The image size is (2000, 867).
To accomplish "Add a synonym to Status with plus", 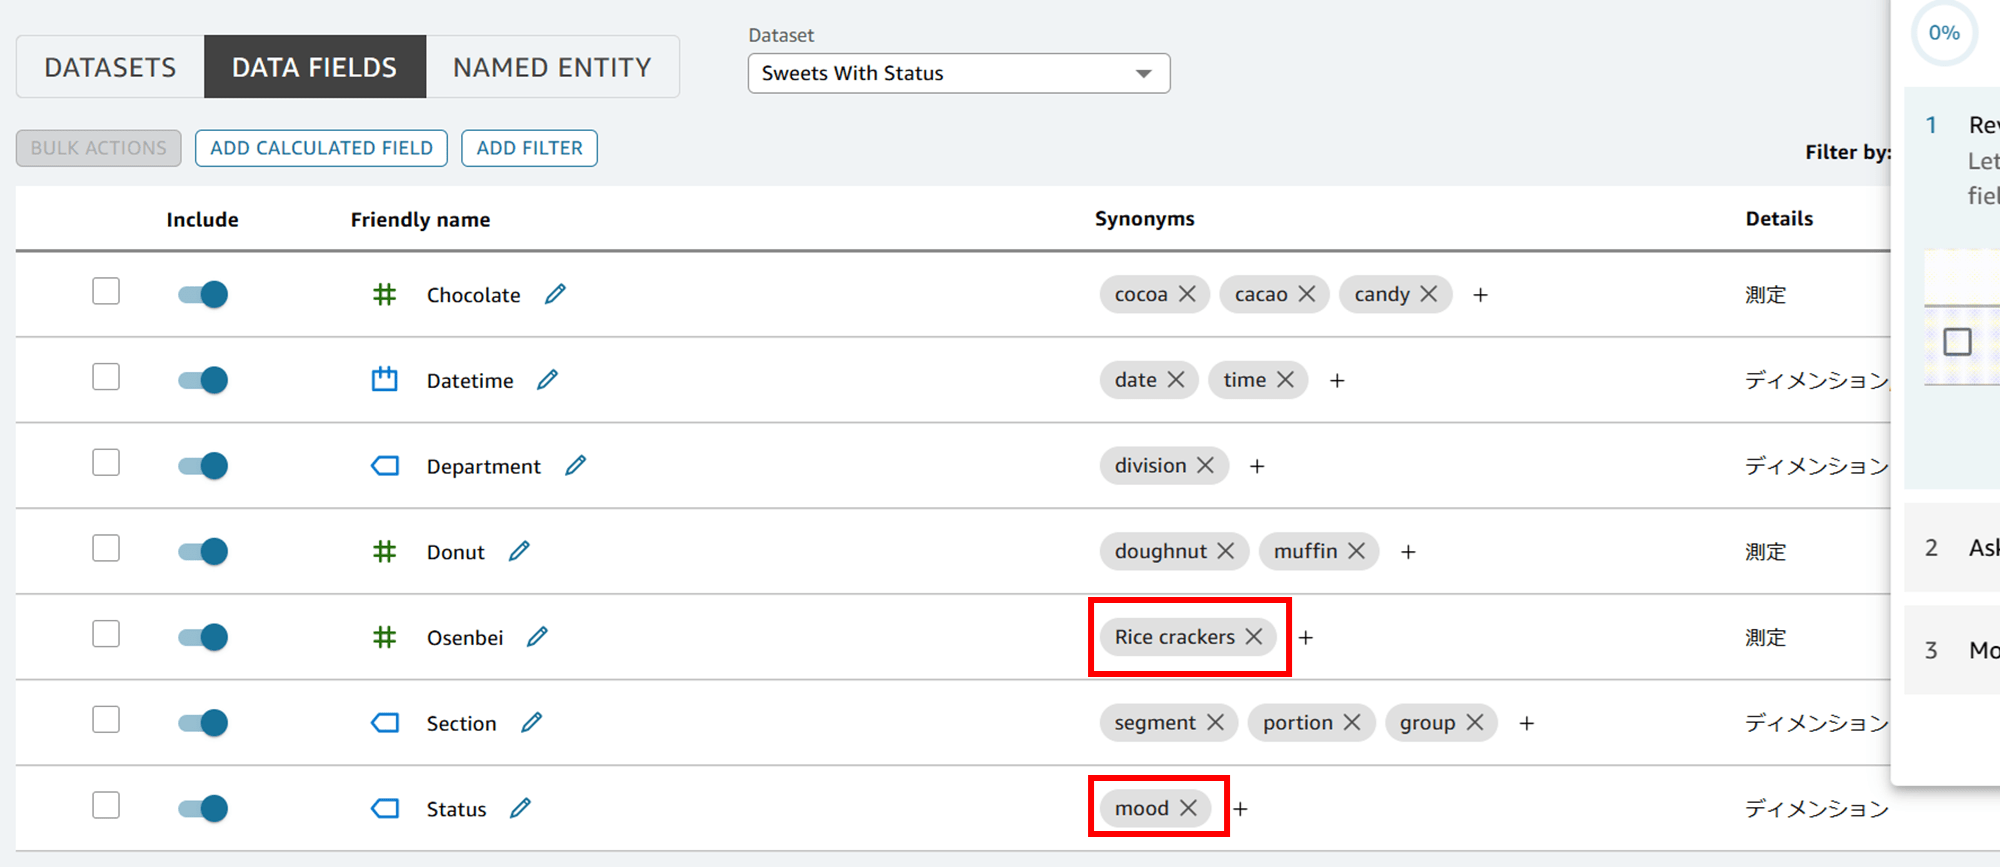I will click(1241, 809).
